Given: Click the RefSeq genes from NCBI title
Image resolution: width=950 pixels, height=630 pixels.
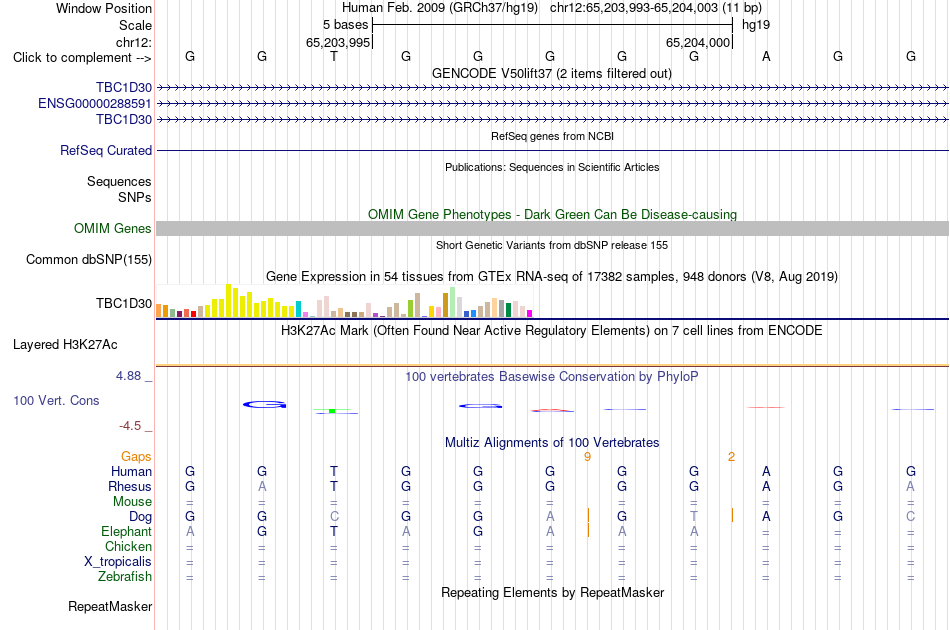Looking at the screenshot, I should [x=553, y=136].
